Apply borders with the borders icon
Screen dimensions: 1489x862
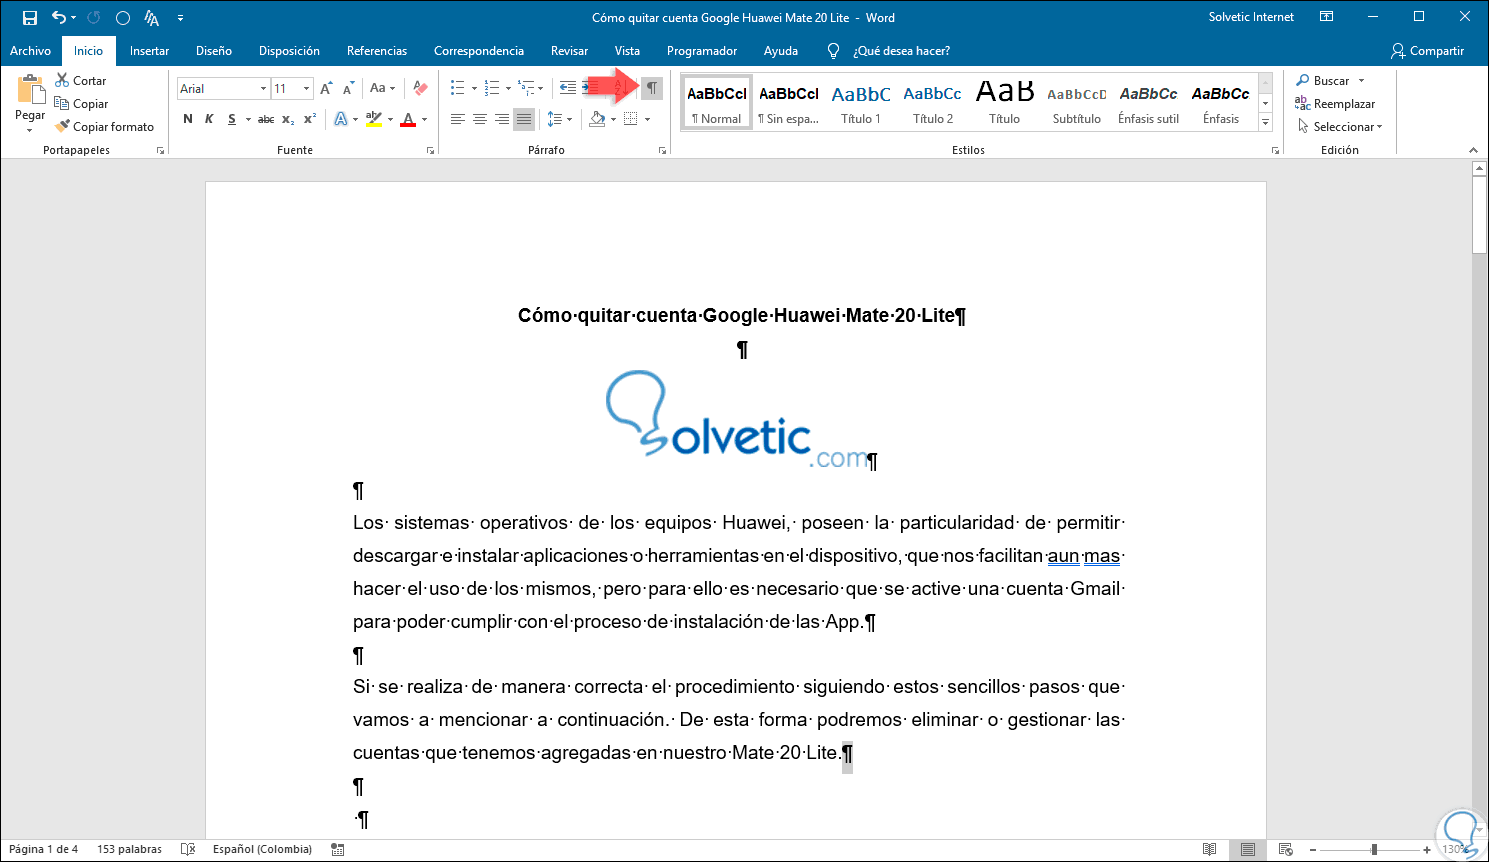click(x=630, y=120)
